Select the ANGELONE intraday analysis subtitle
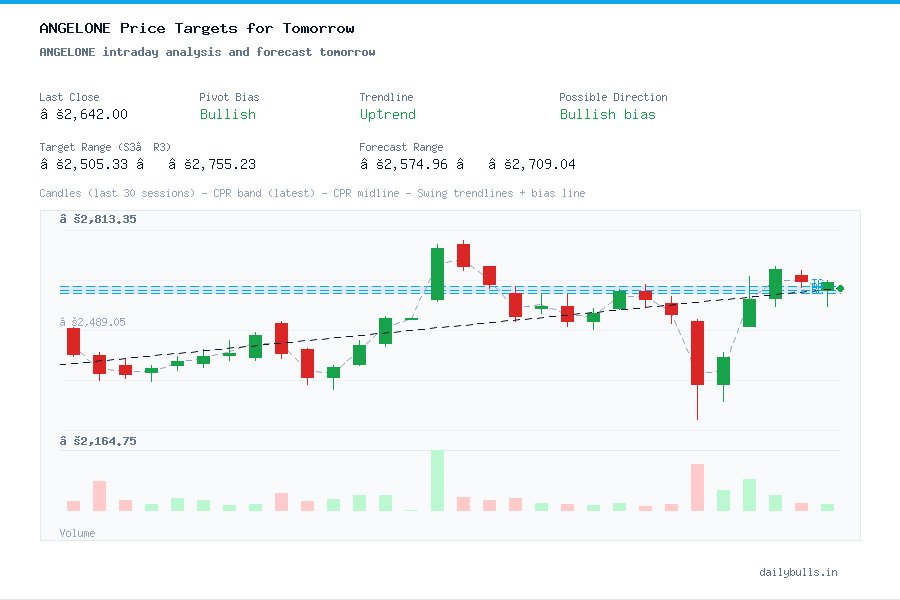The height and width of the screenshot is (600, 900). [x=205, y=51]
